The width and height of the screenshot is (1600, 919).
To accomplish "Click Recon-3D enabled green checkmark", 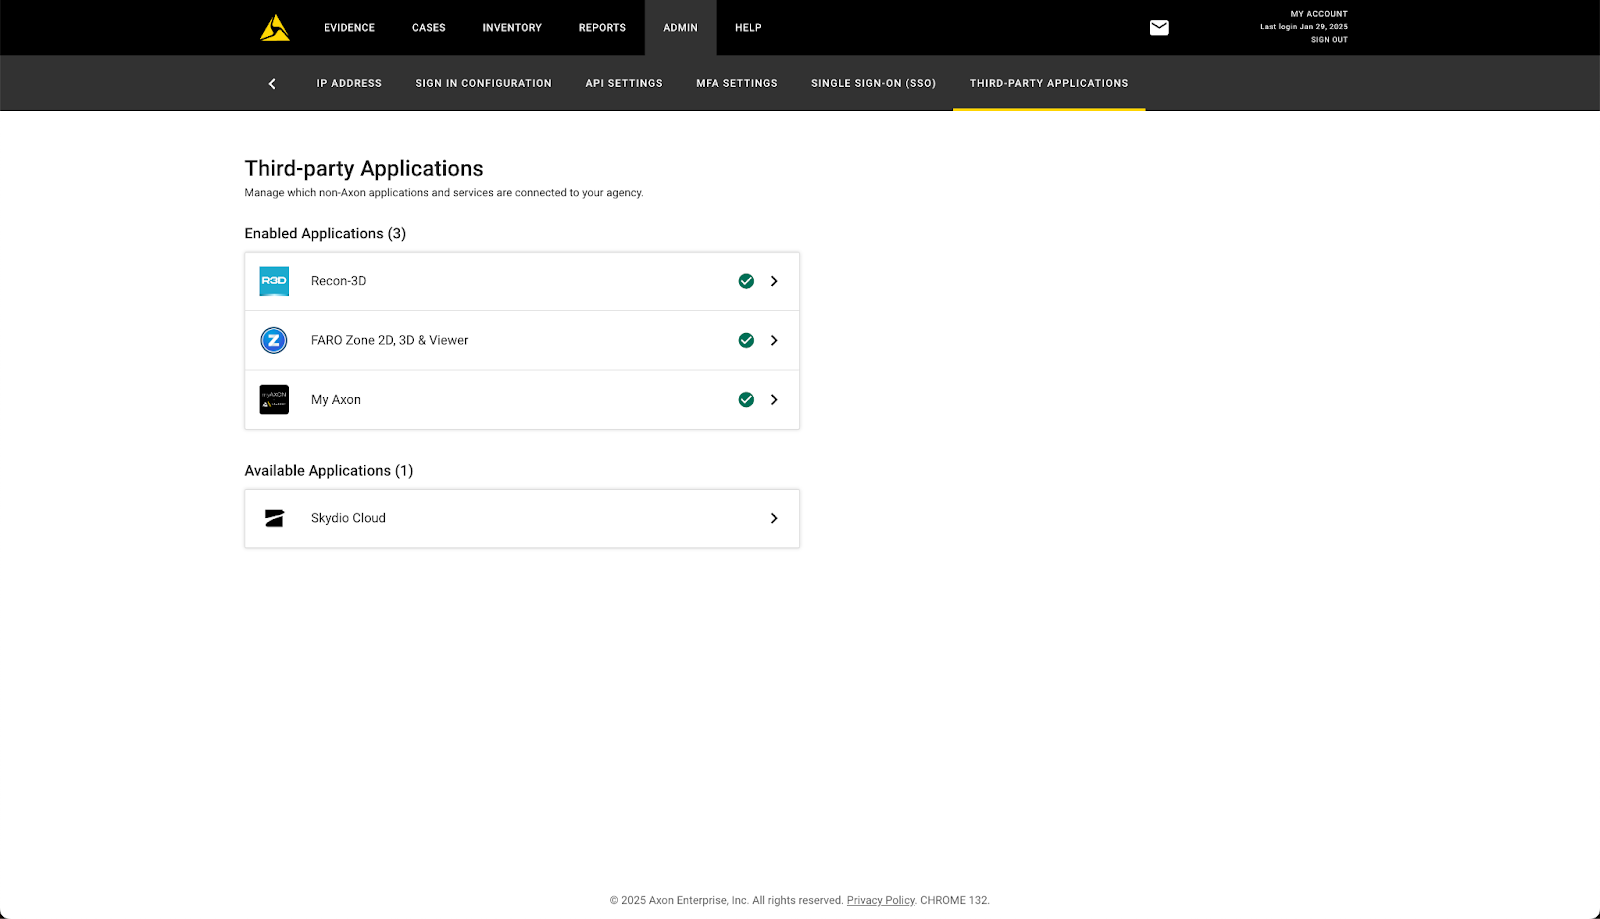I will point(746,281).
